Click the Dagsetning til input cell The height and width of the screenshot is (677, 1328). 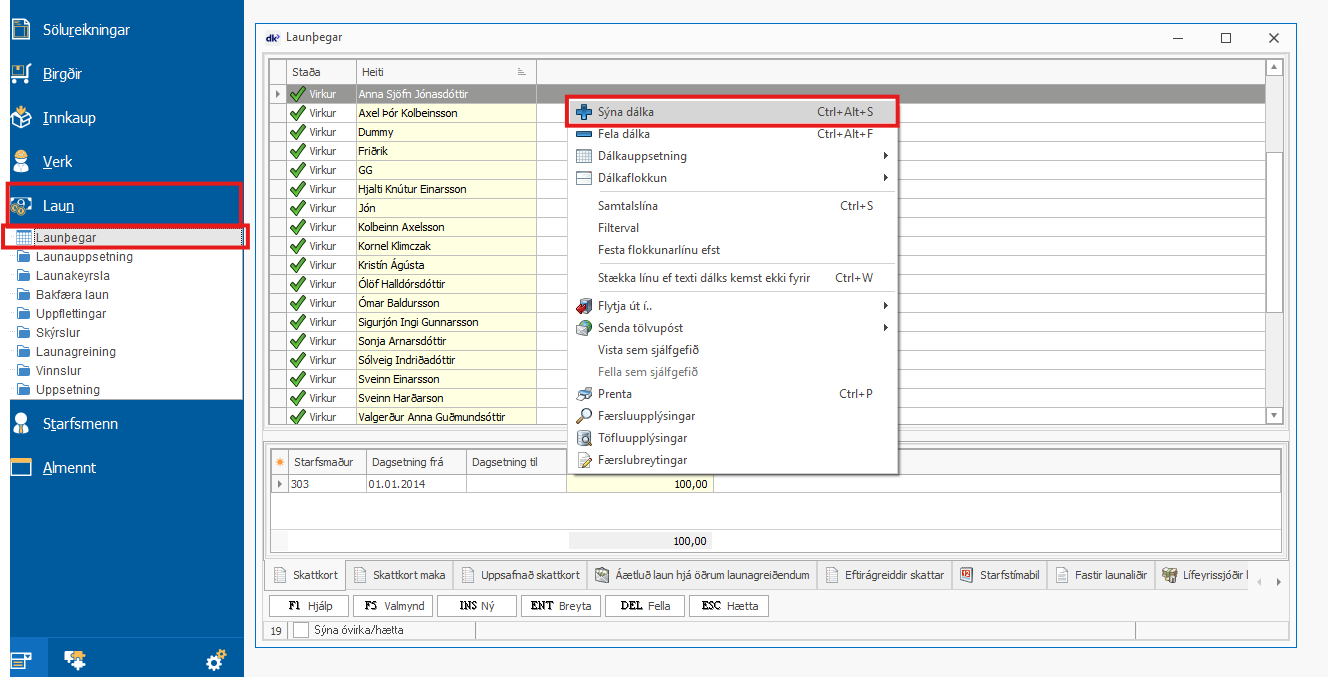[x=516, y=484]
